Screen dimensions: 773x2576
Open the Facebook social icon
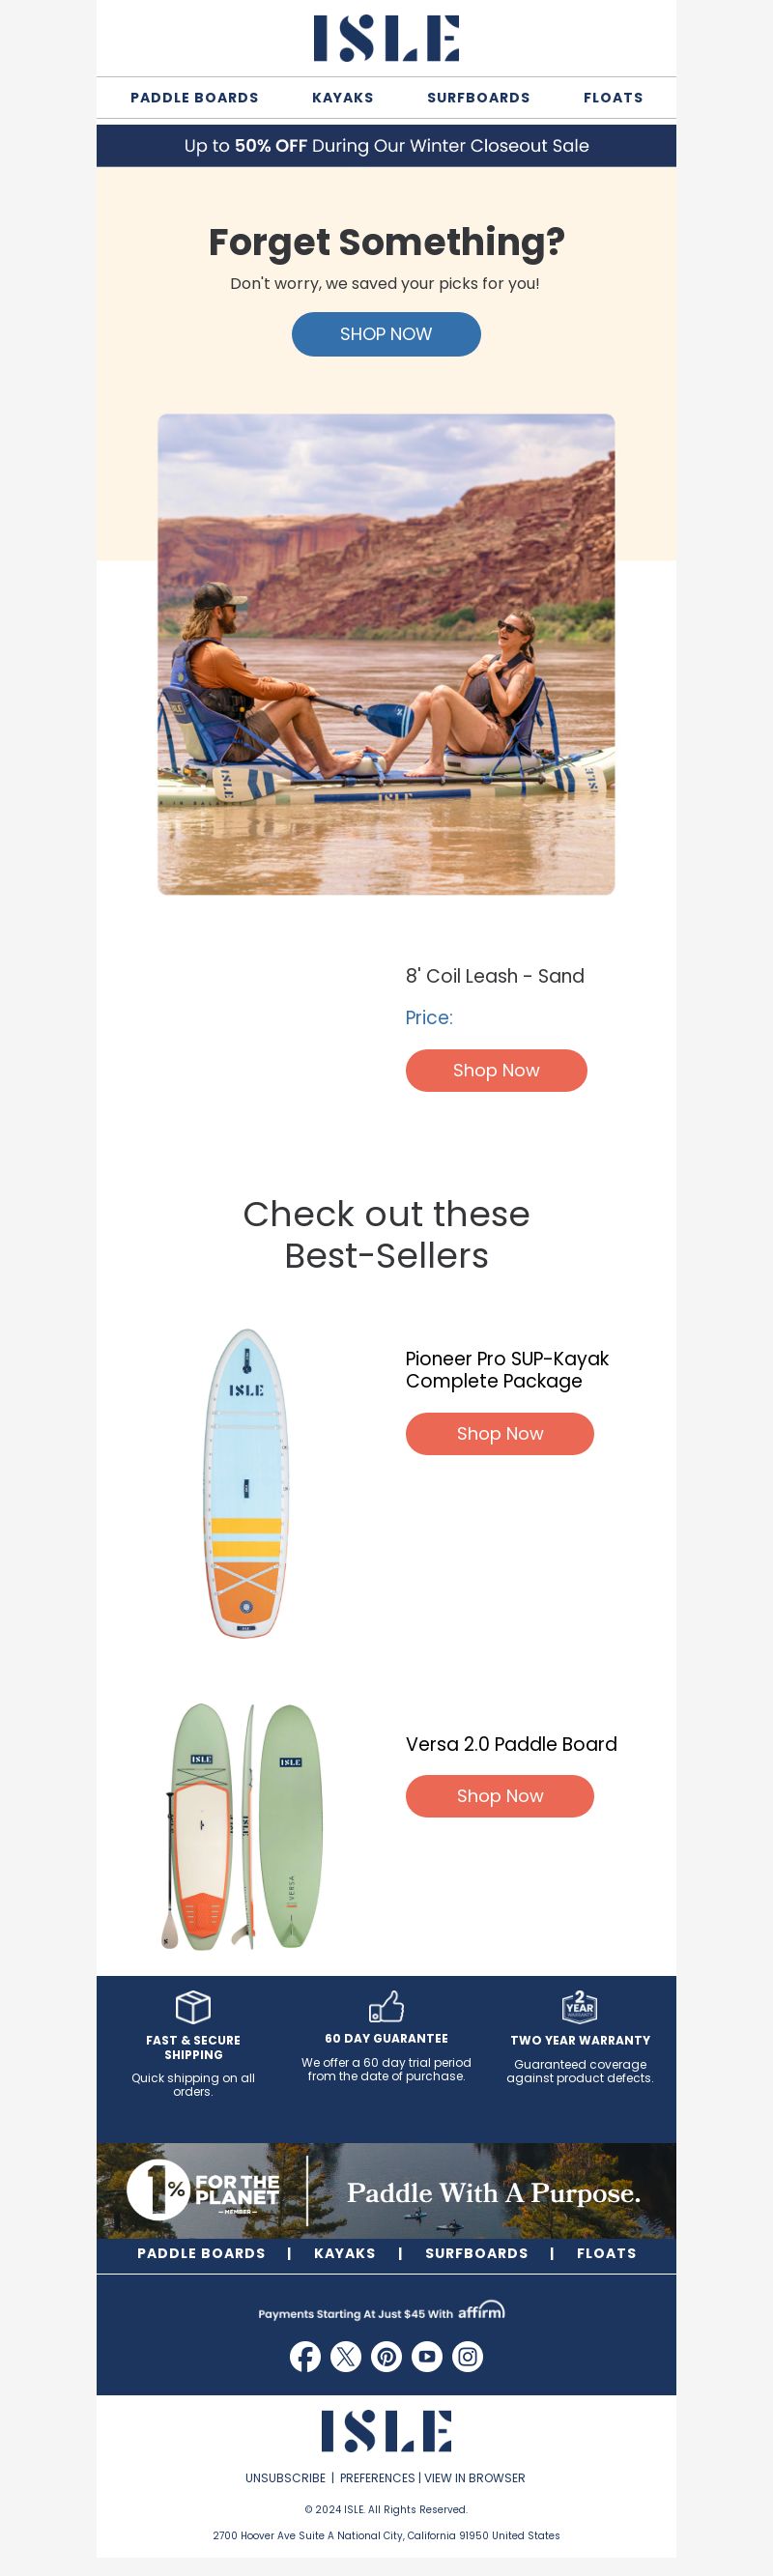pos(305,2357)
